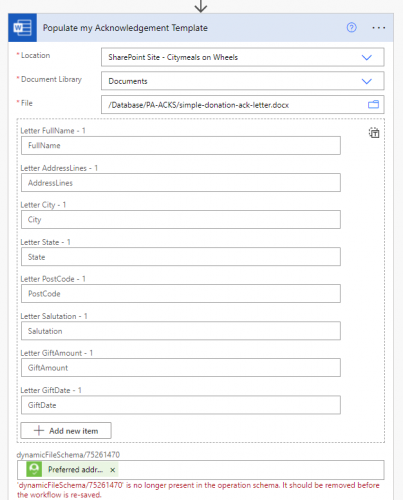Focus the Letter PostCode field

(181, 294)
